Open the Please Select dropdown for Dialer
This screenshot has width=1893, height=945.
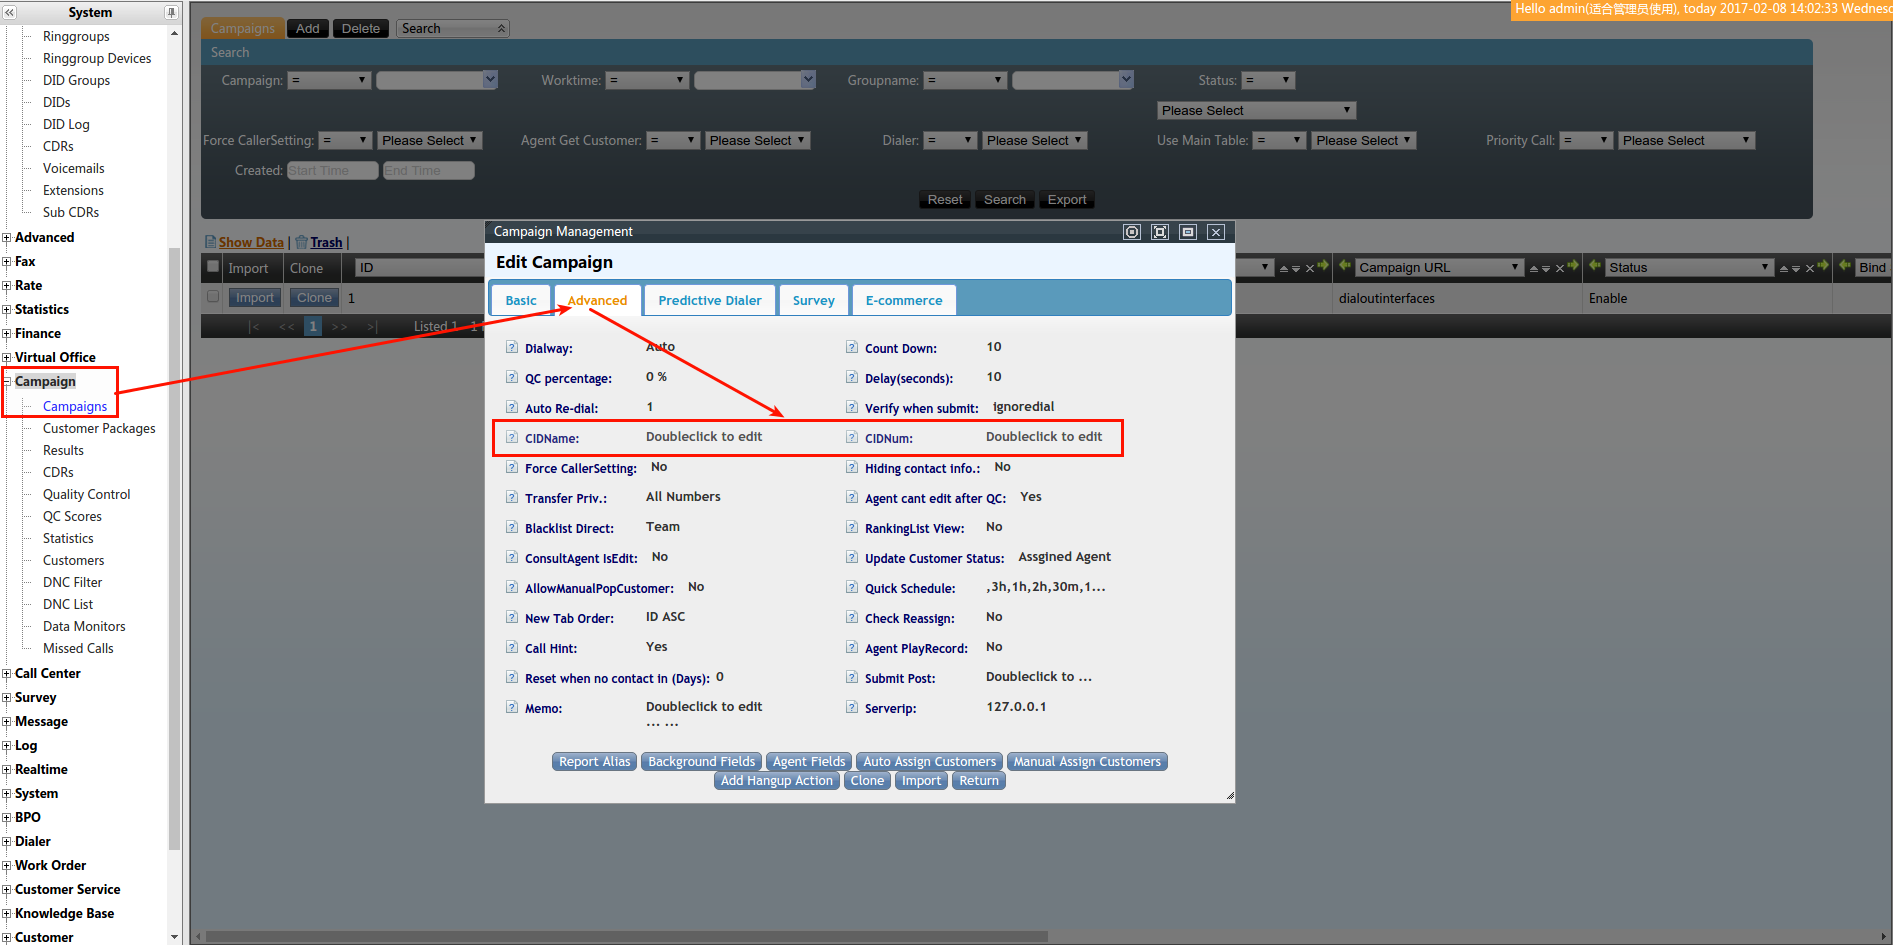pyautogui.click(x=1034, y=141)
